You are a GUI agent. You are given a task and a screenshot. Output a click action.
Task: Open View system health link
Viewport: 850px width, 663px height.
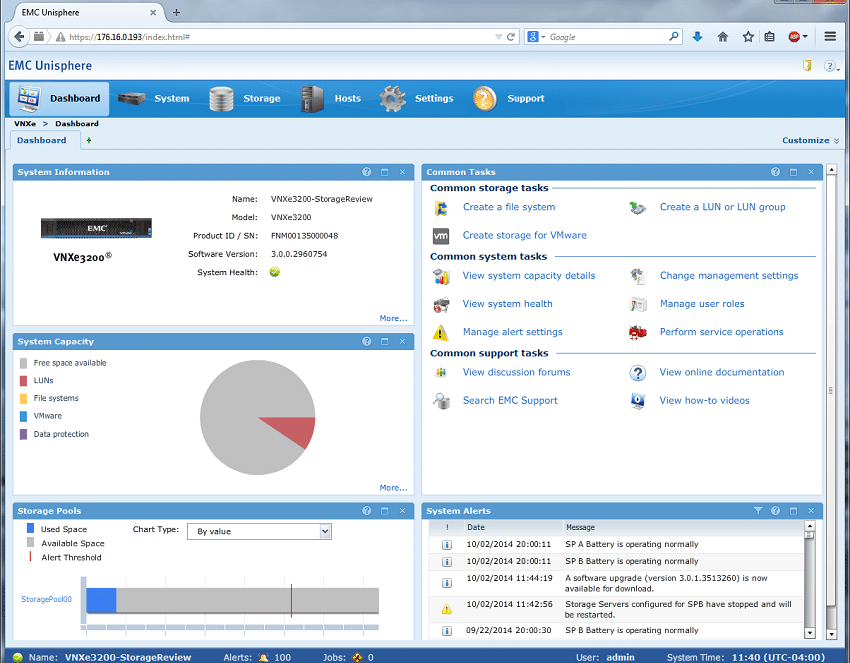pyautogui.click(x=507, y=304)
